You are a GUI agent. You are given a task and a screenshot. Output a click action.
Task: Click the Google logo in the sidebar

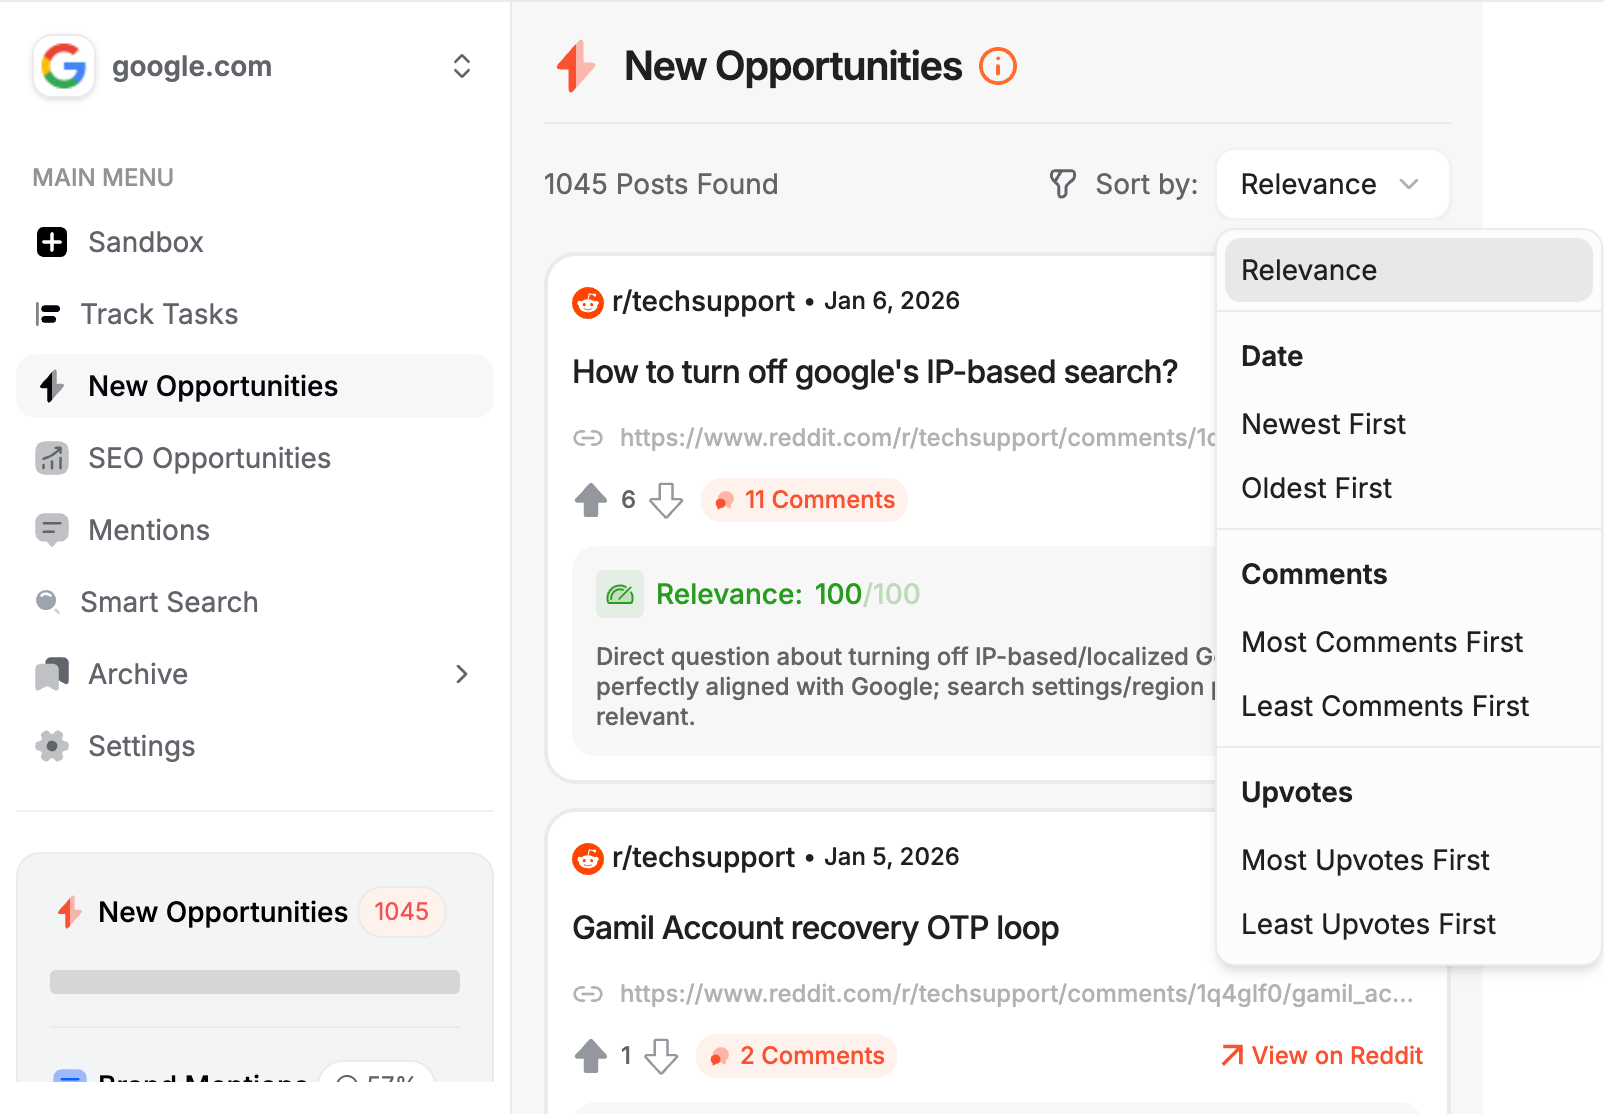pyautogui.click(x=64, y=67)
